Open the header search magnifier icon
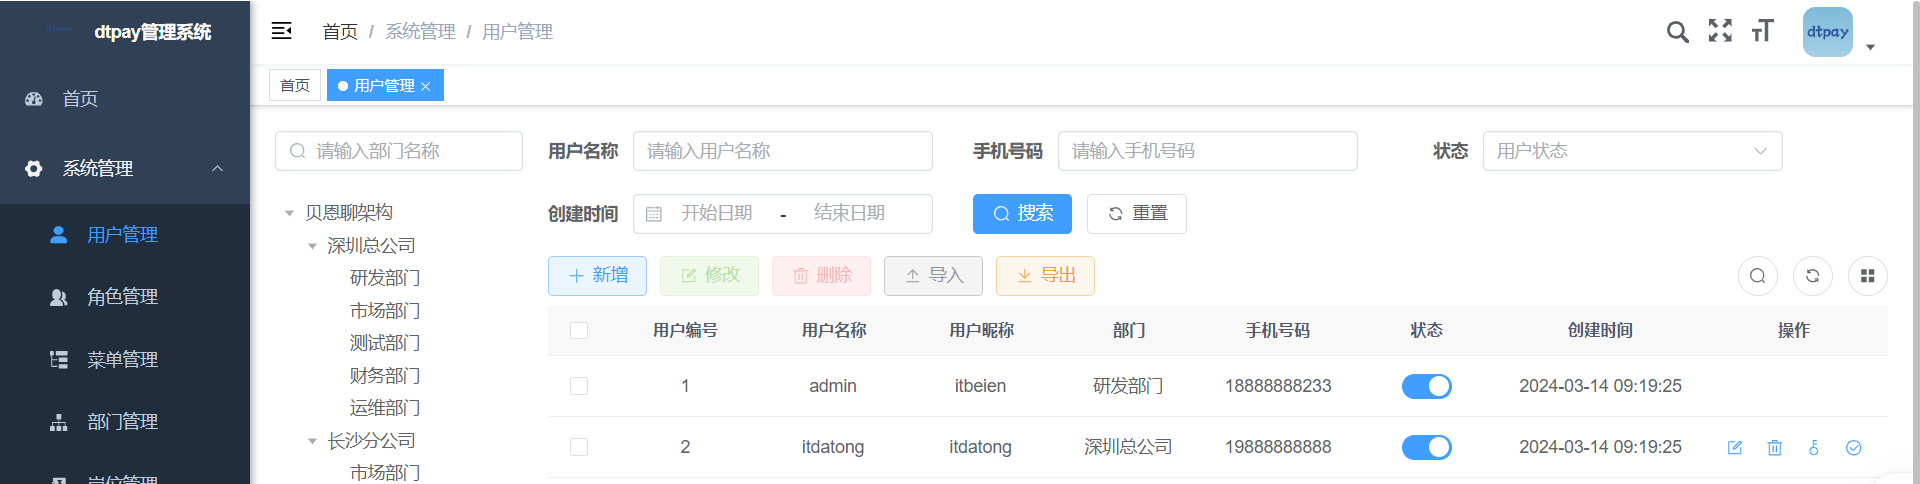Viewport: 1920px width, 484px height. coord(1677,32)
